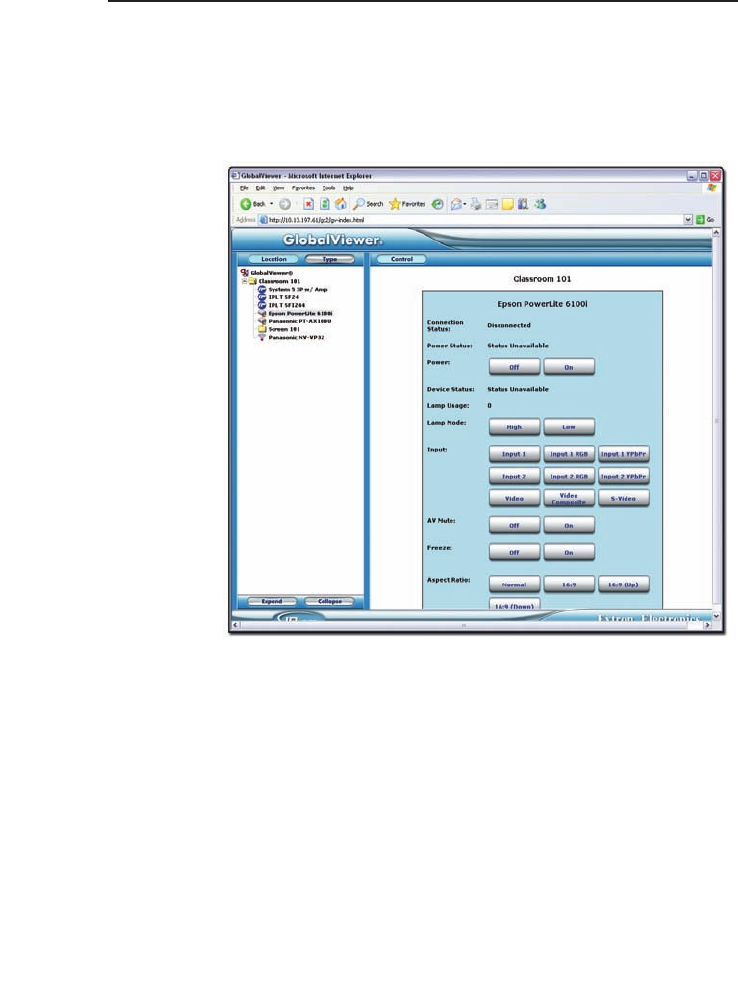Viewport: 738px width, 997px height.
Task: Turn Freeze On
Action: pos(569,553)
